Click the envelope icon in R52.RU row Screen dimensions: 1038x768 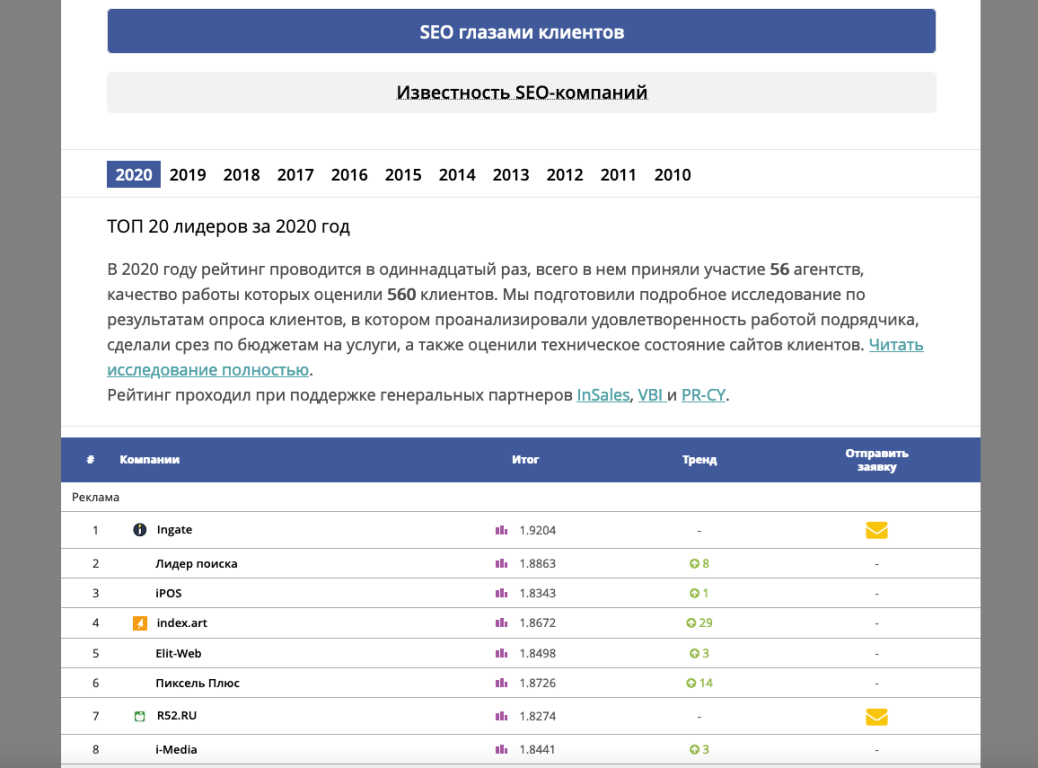click(x=876, y=716)
